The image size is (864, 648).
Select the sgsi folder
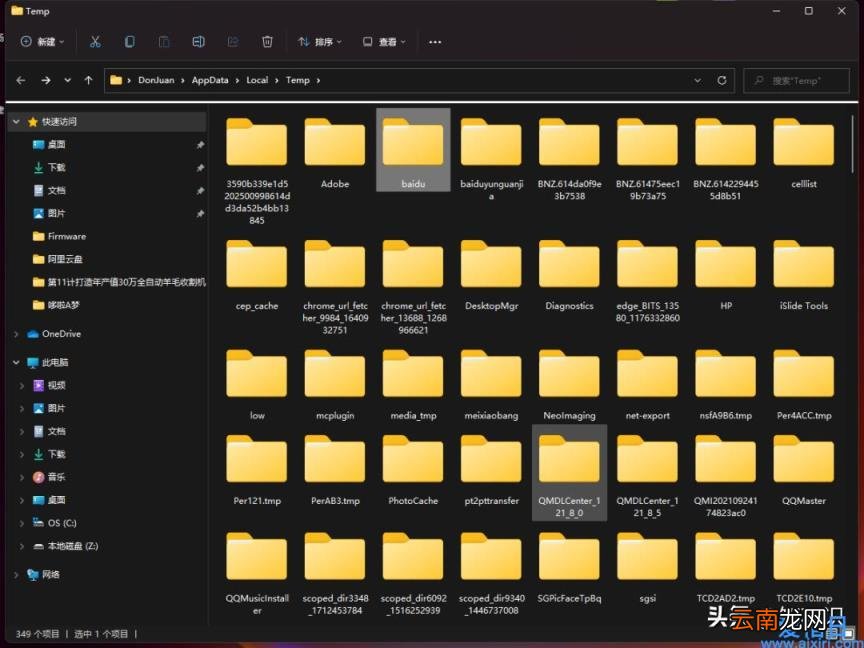pos(647,568)
